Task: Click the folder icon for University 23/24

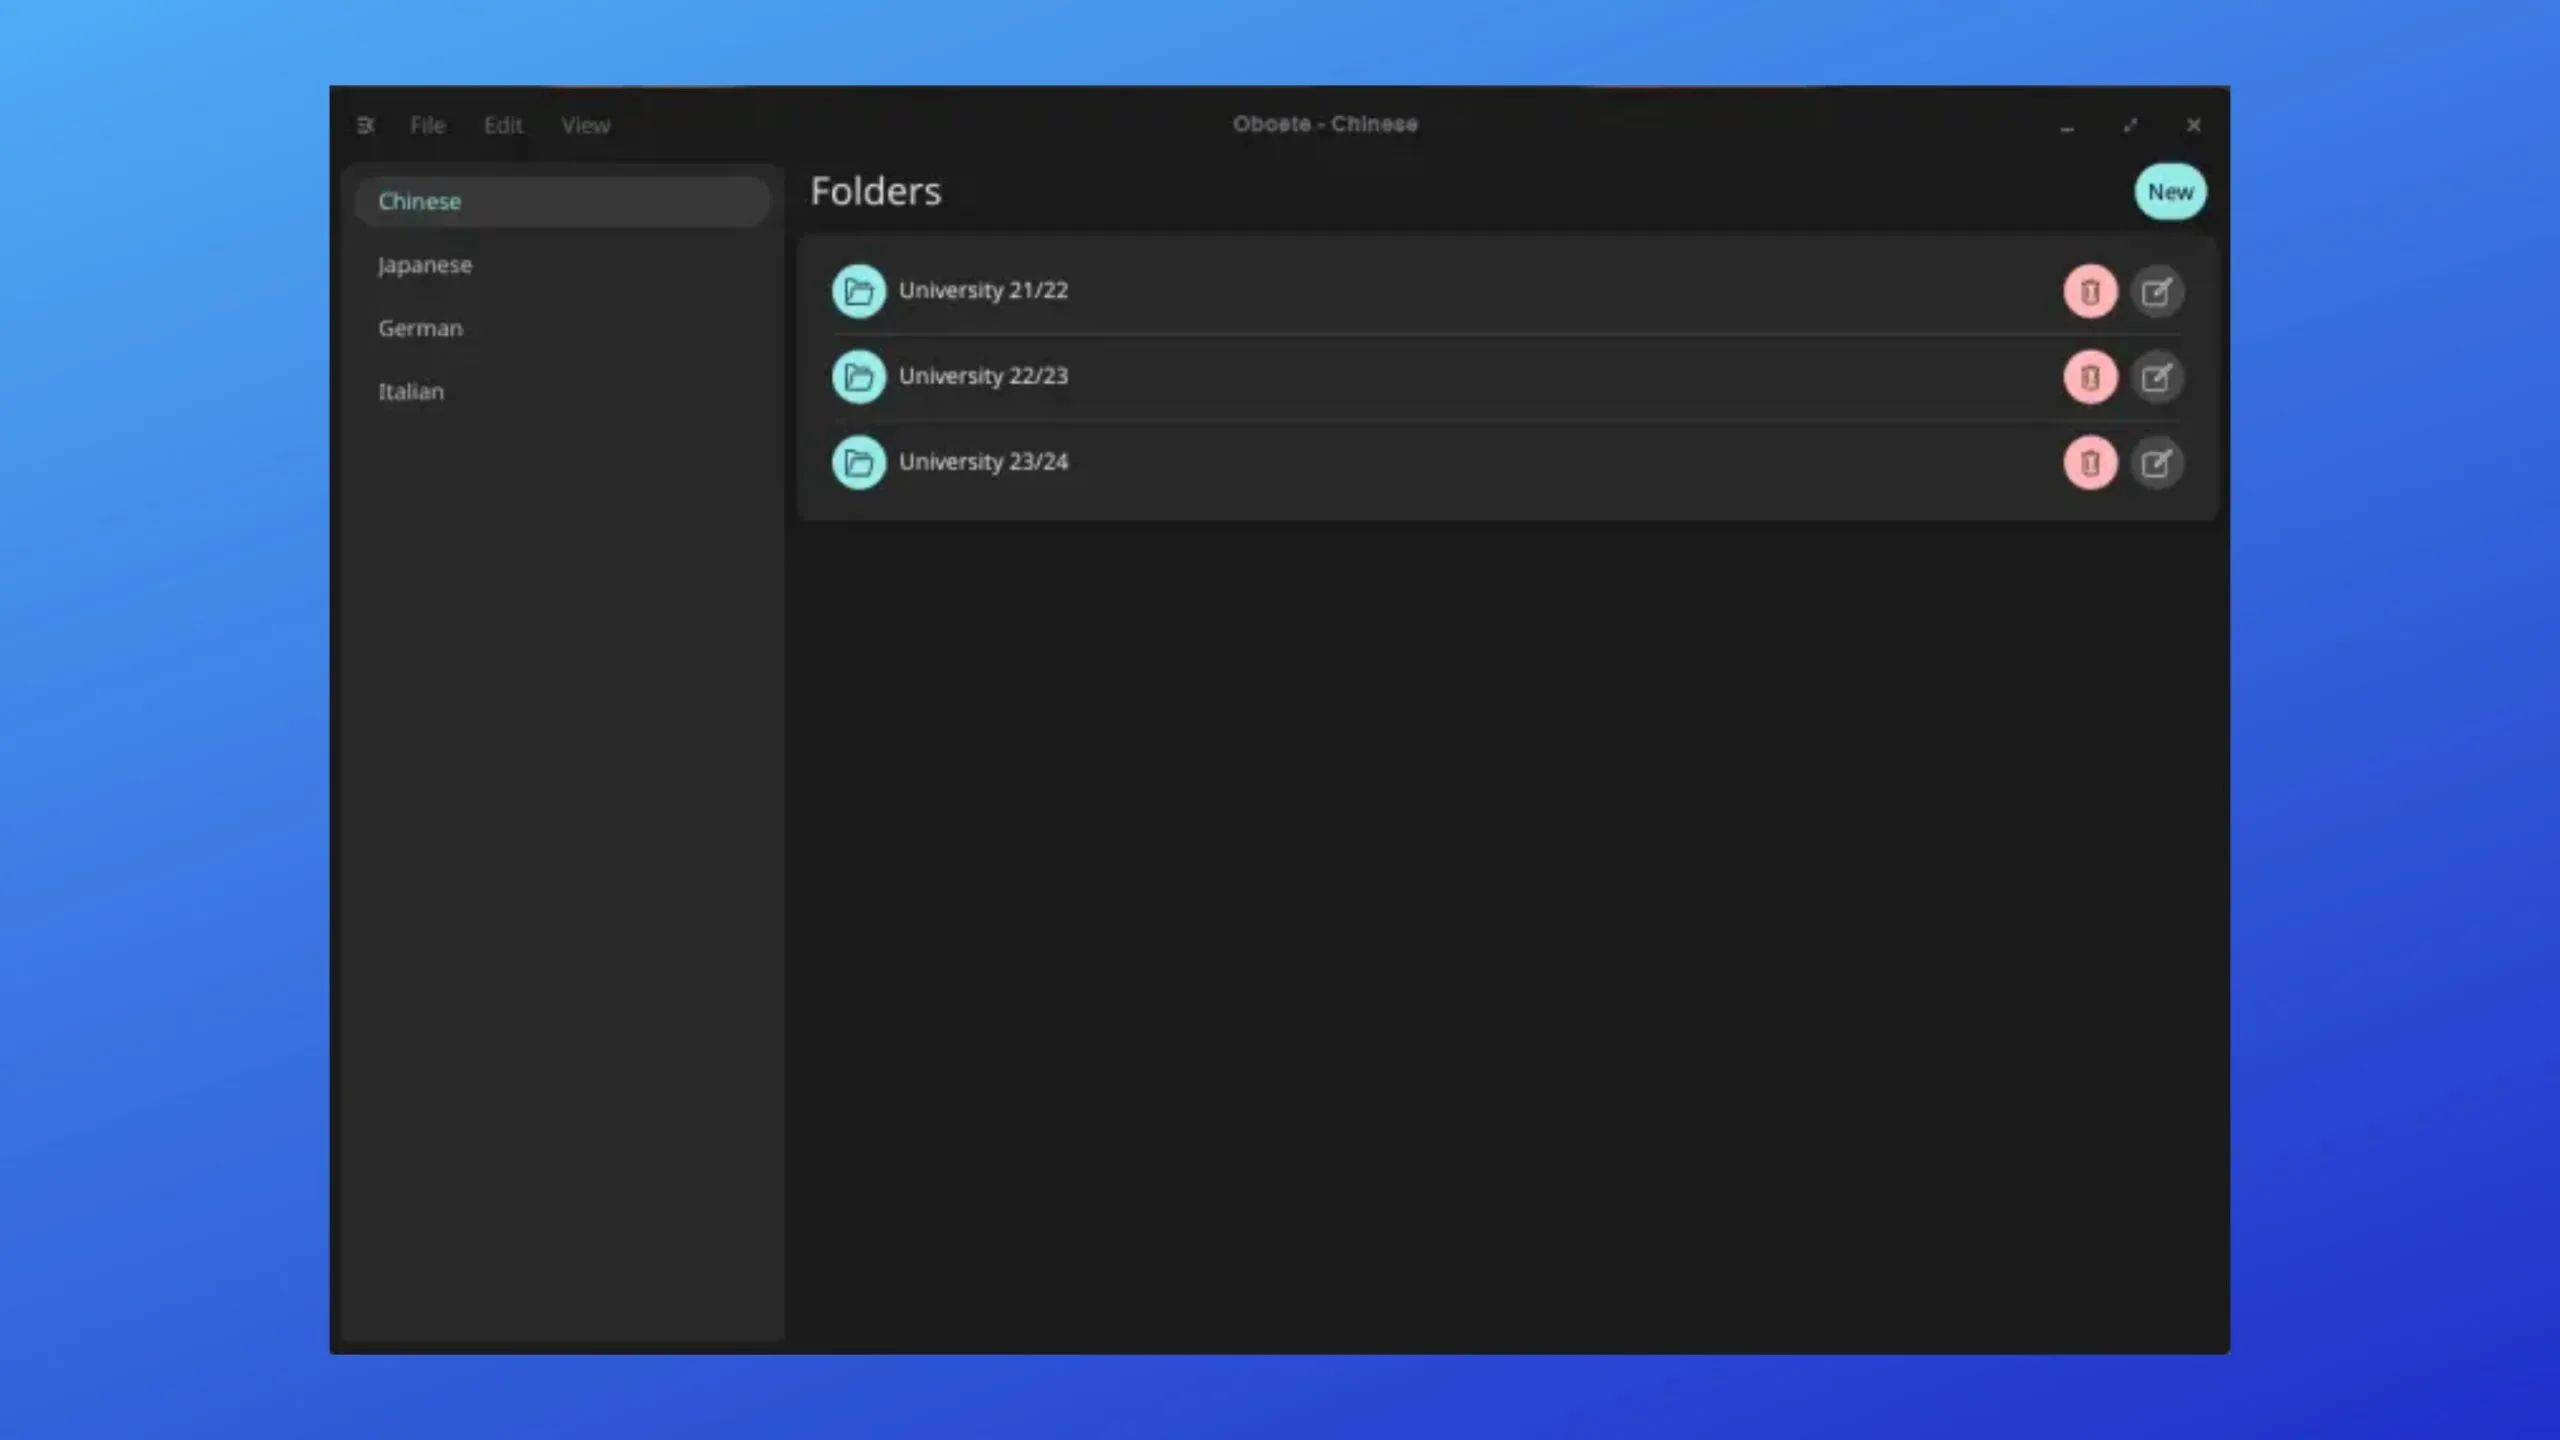Action: click(858, 461)
